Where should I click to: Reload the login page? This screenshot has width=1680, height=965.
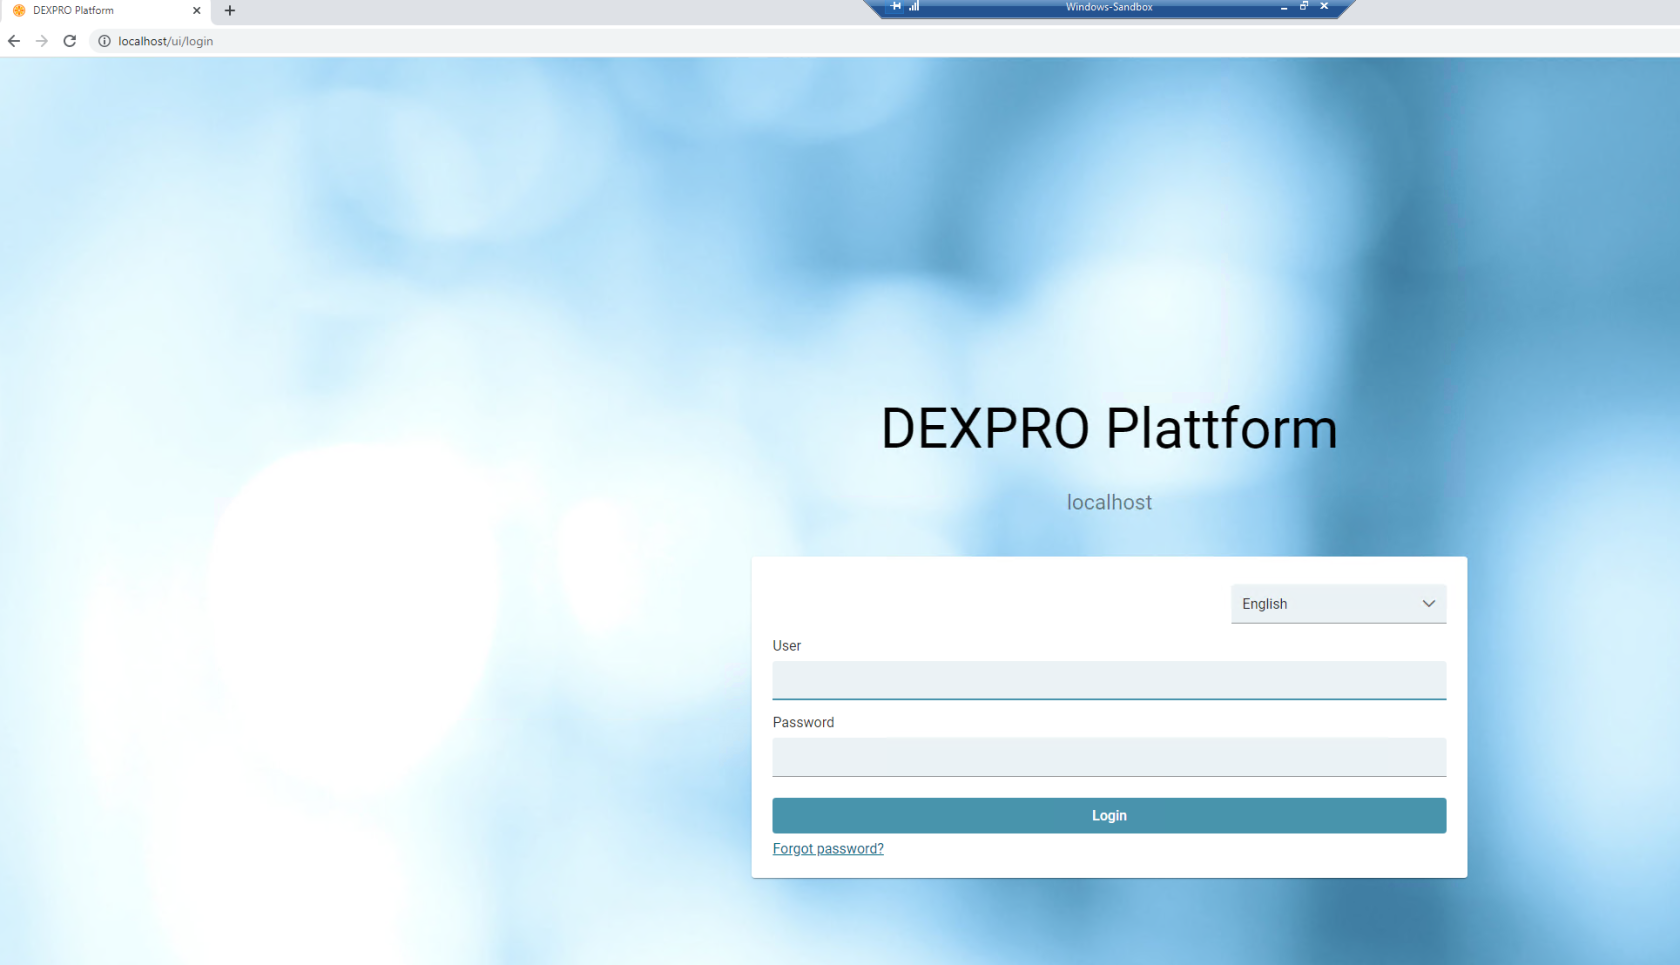coord(70,41)
